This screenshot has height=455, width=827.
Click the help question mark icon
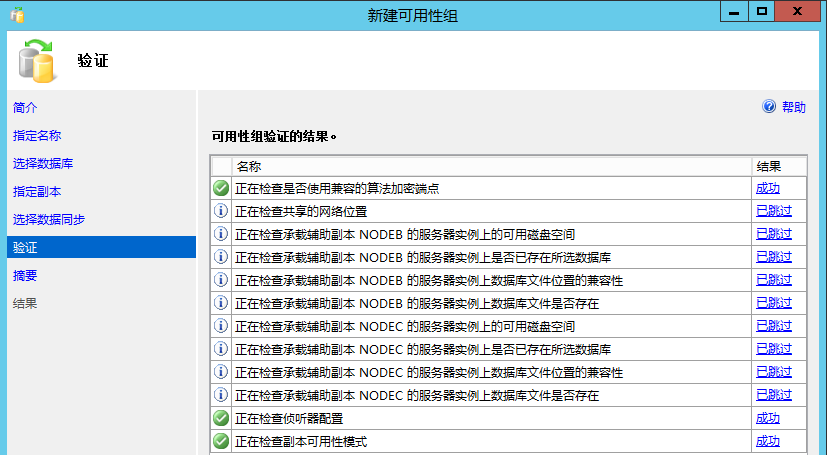[769, 107]
